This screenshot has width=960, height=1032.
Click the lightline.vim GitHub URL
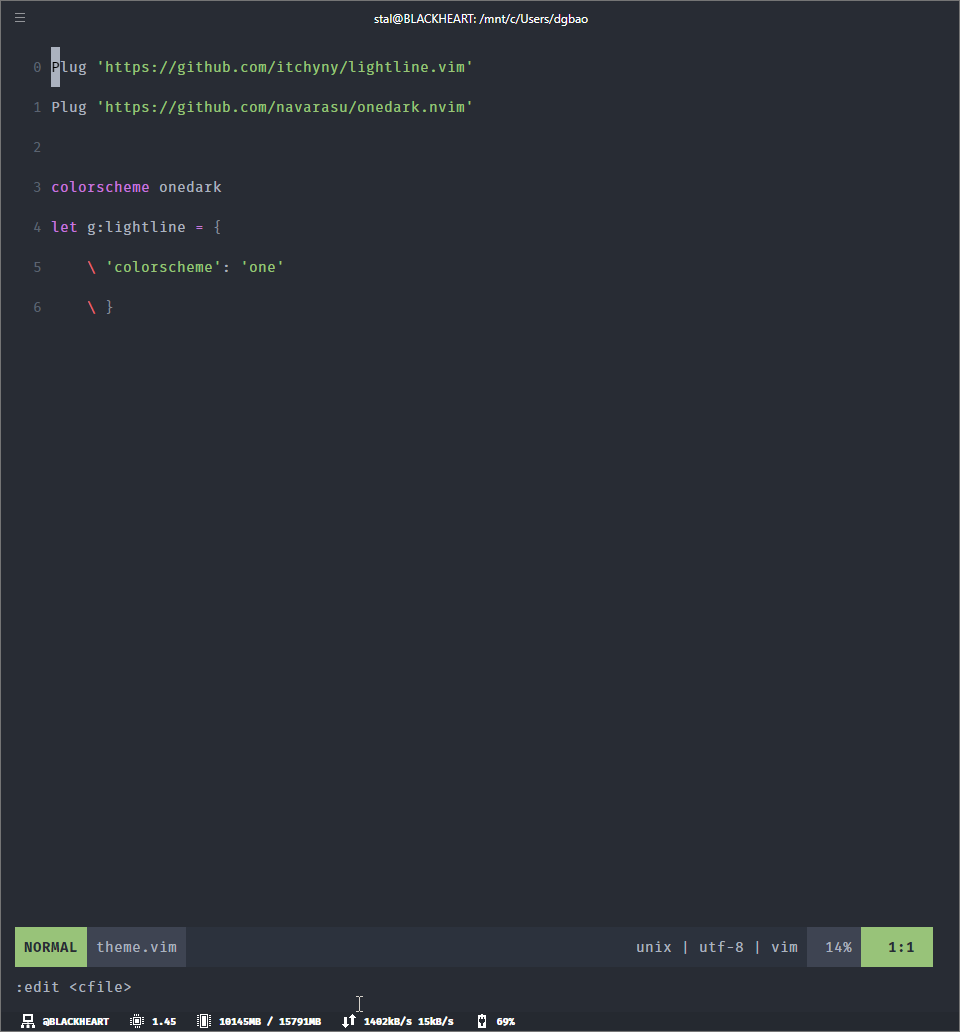285,67
